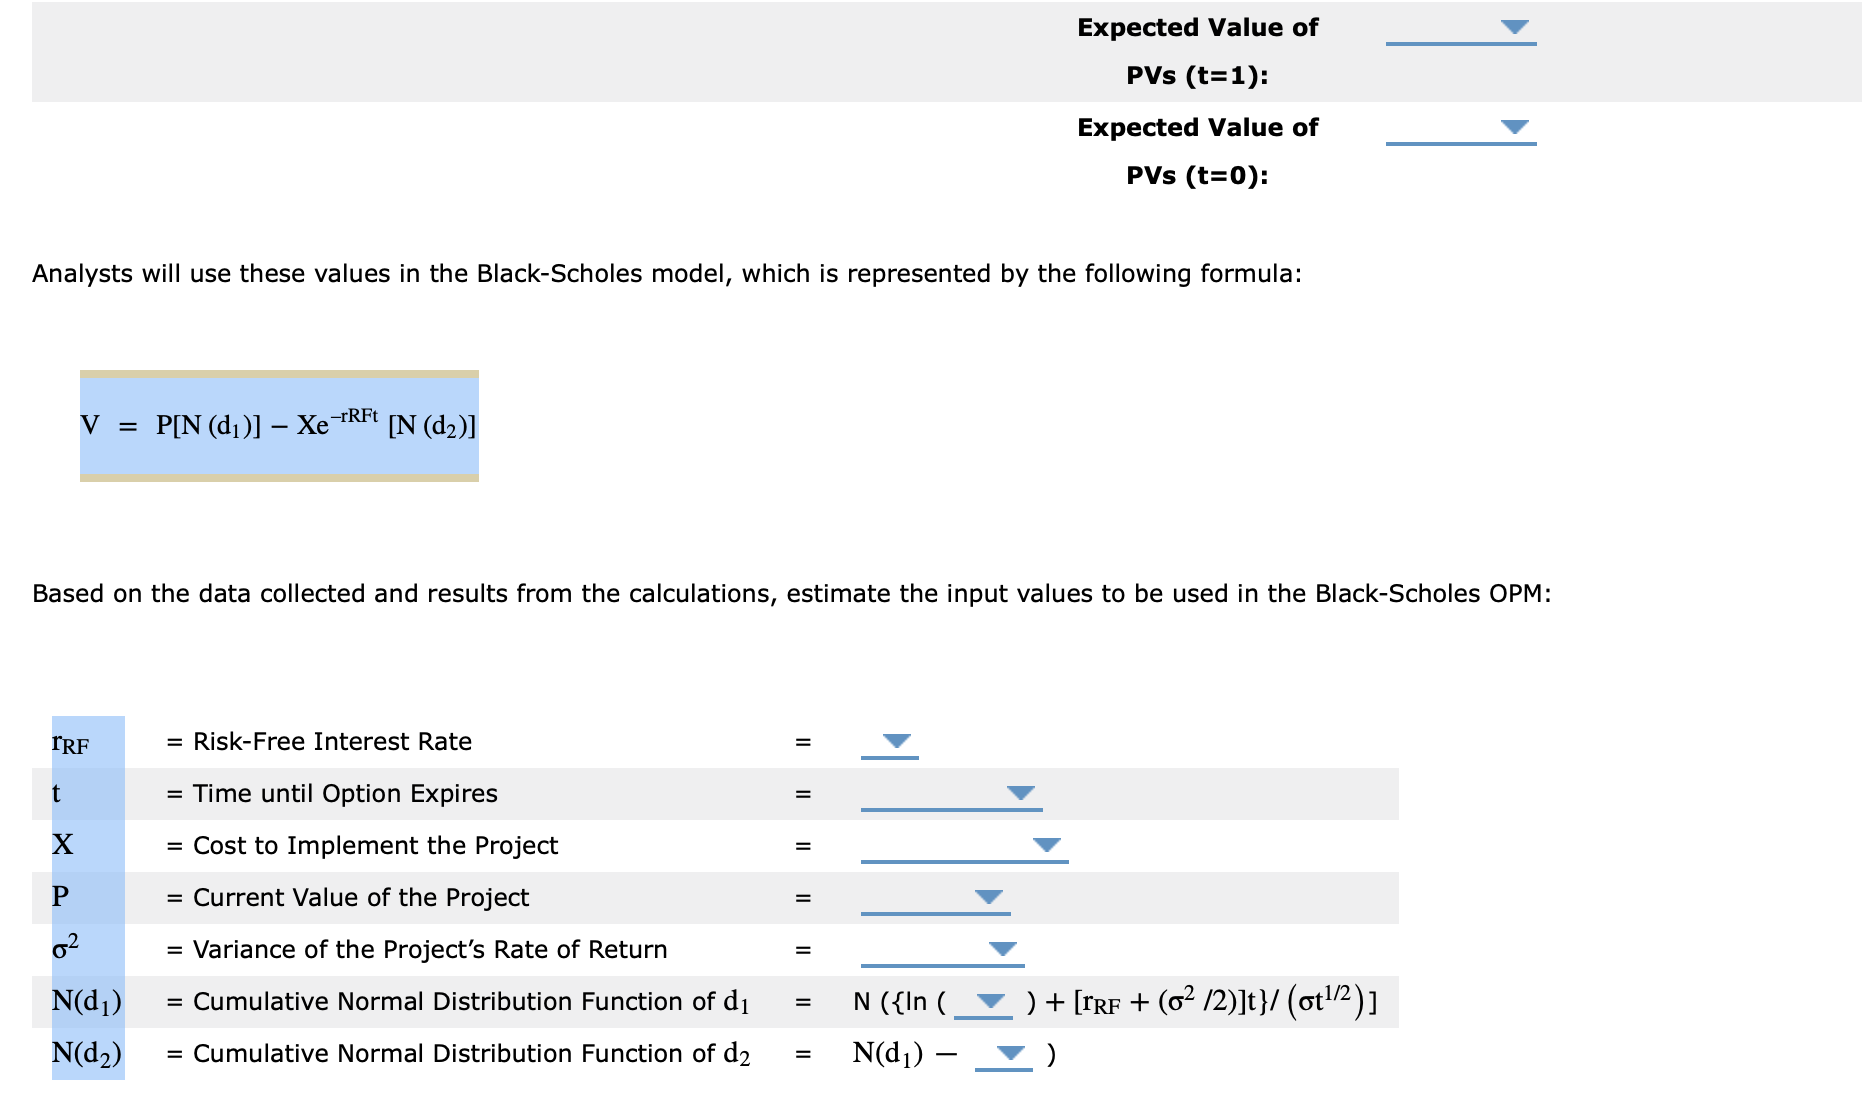The height and width of the screenshot is (1114, 1862).
Task: Open the Expected Value of PVs (t=0) dropdown
Action: pyautogui.click(x=1513, y=128)
